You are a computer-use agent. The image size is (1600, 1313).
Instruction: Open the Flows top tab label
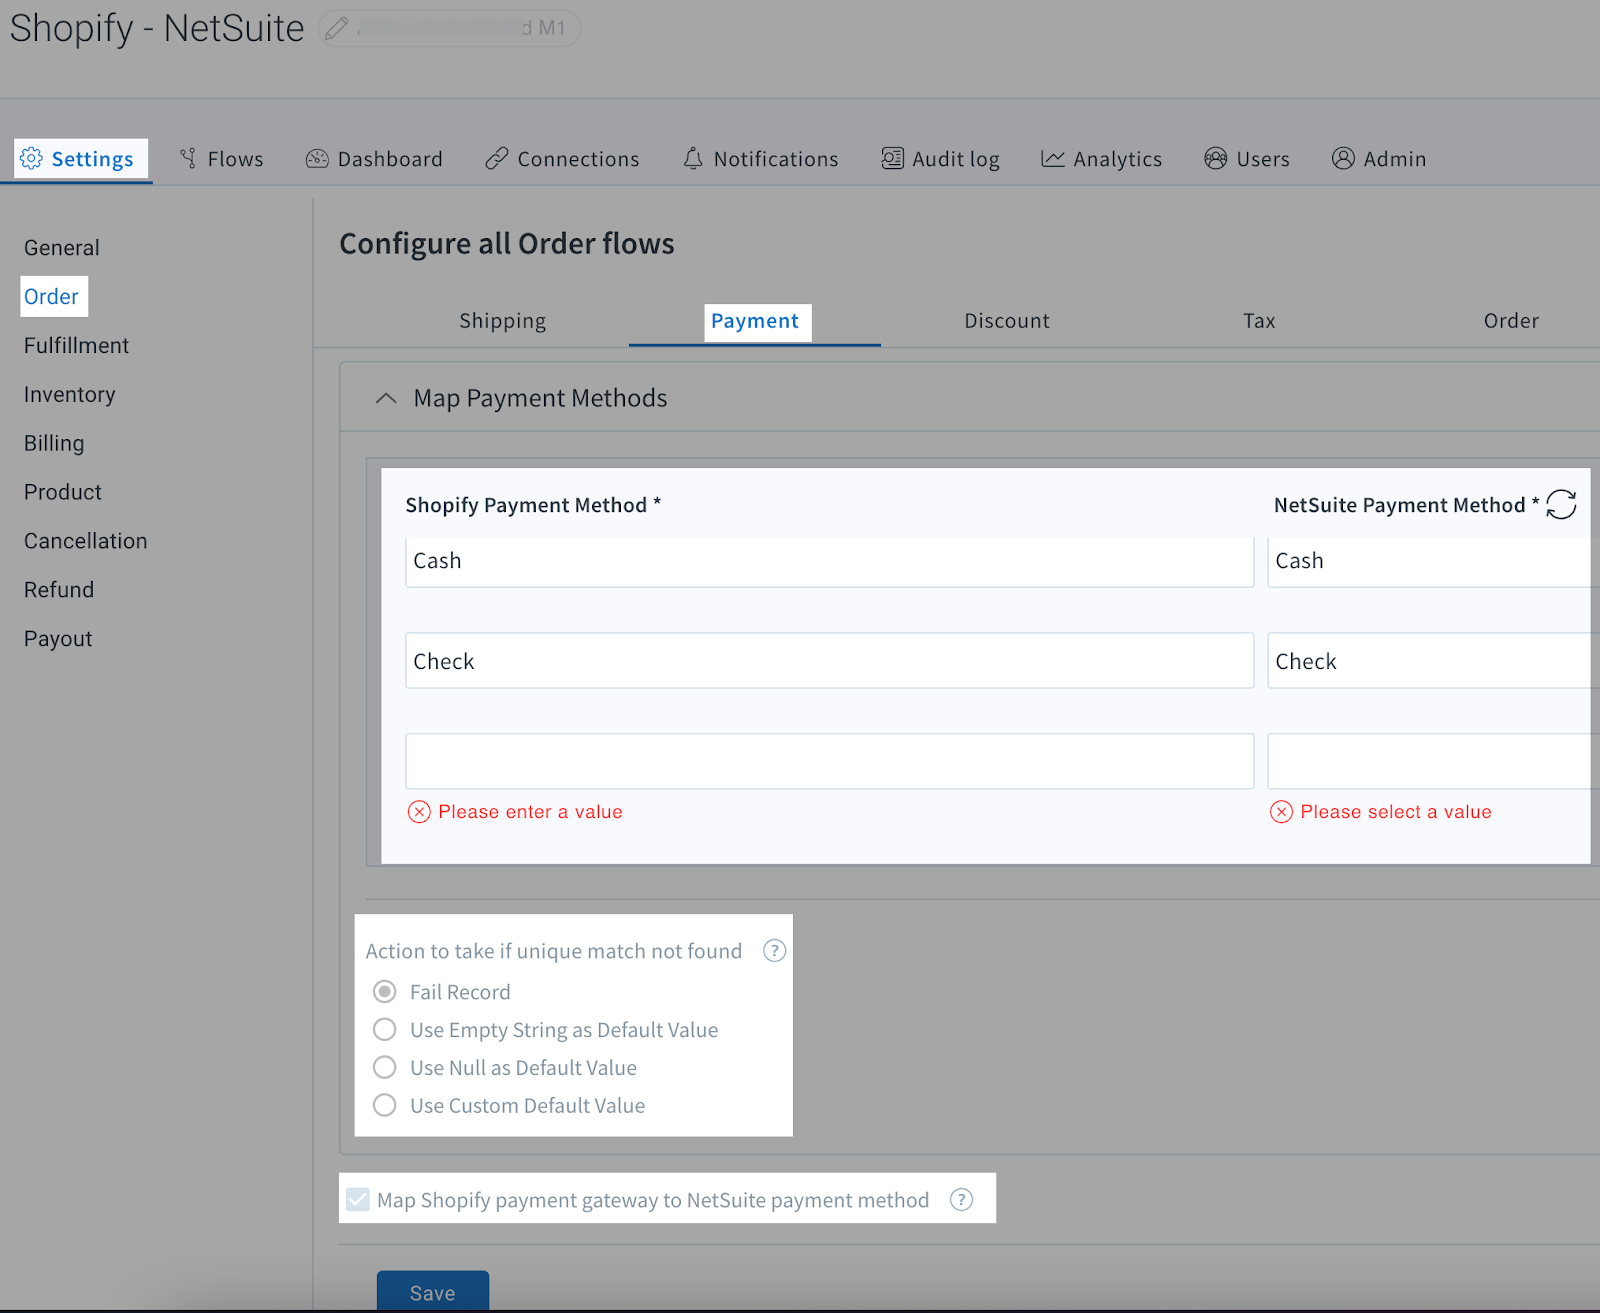pos(236,159)
